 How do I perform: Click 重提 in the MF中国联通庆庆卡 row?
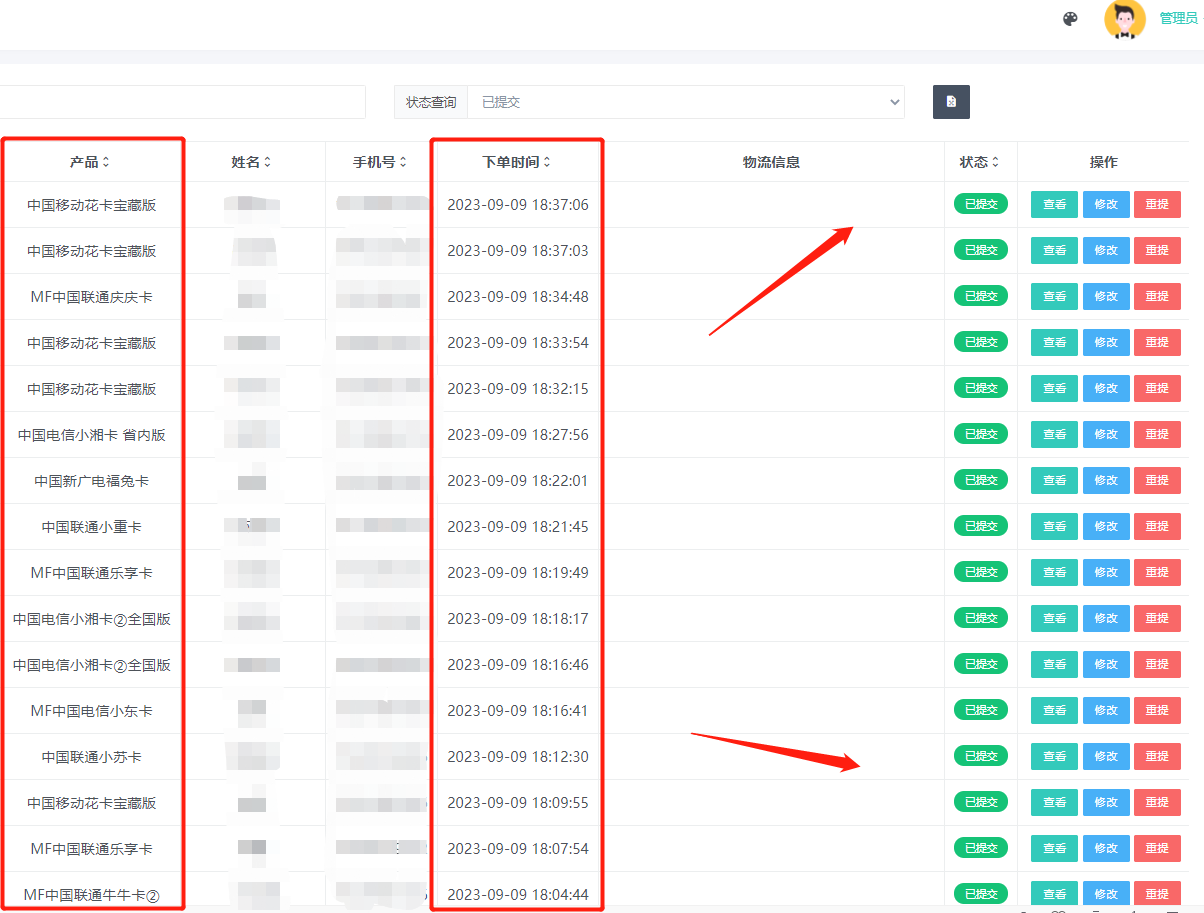tap(1157, 297)
